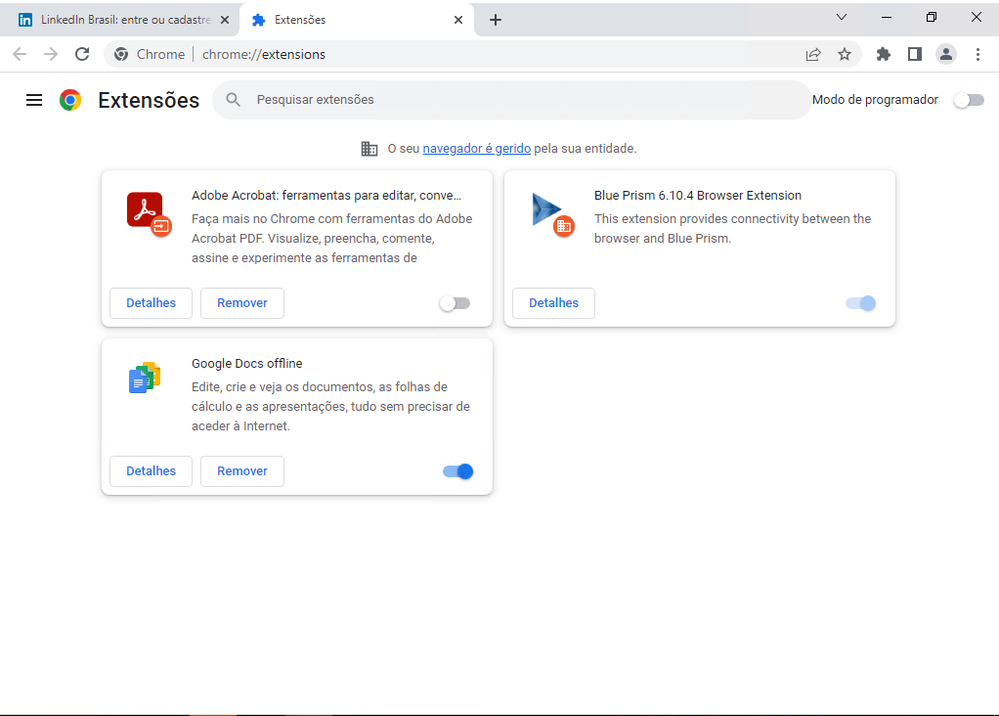This screenshot has width=999, height=716.
Task: Open the side panel icon
Action: coord(914,54)
